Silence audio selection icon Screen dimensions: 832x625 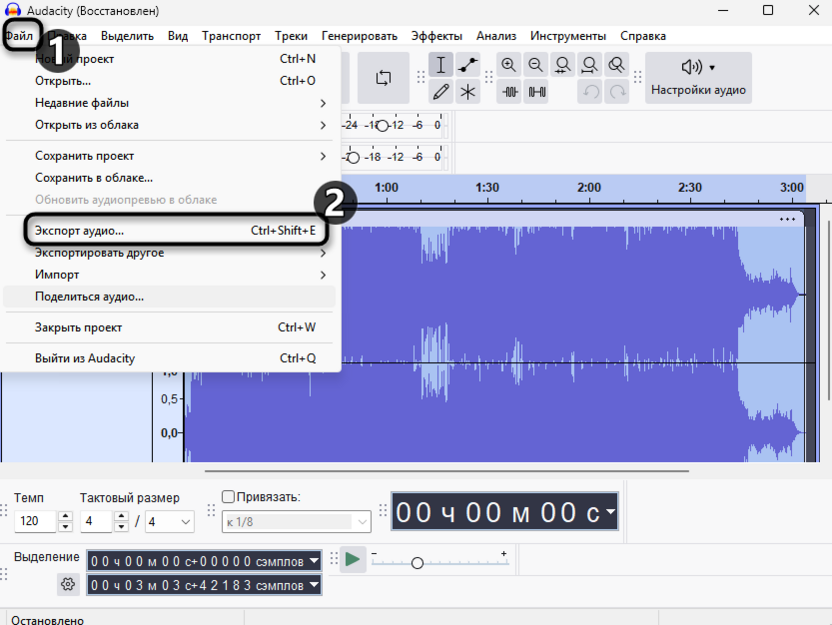536,92
